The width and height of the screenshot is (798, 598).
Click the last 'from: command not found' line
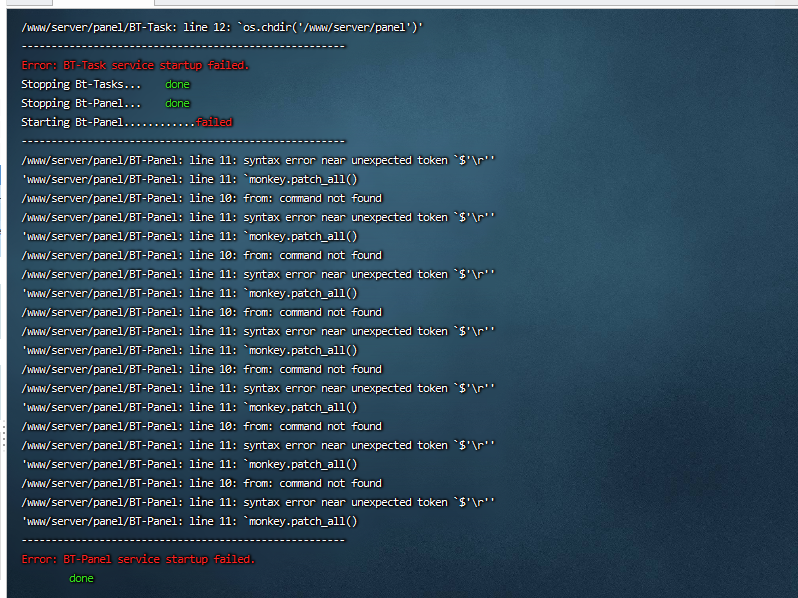(201, 483)
